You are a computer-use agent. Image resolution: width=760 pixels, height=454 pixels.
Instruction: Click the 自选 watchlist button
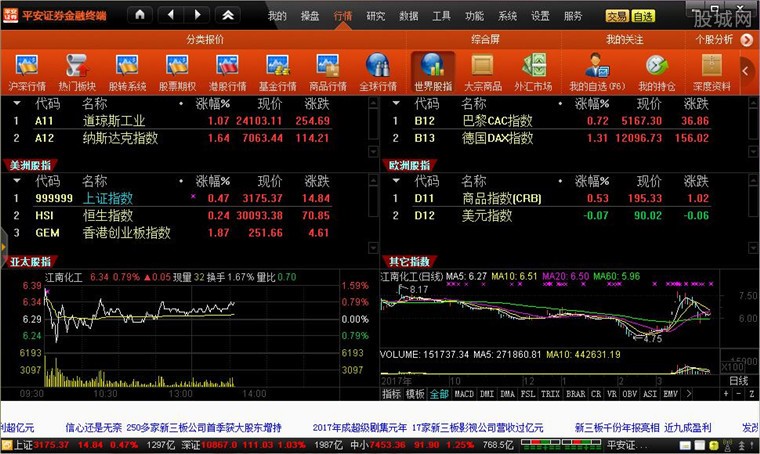643,16
